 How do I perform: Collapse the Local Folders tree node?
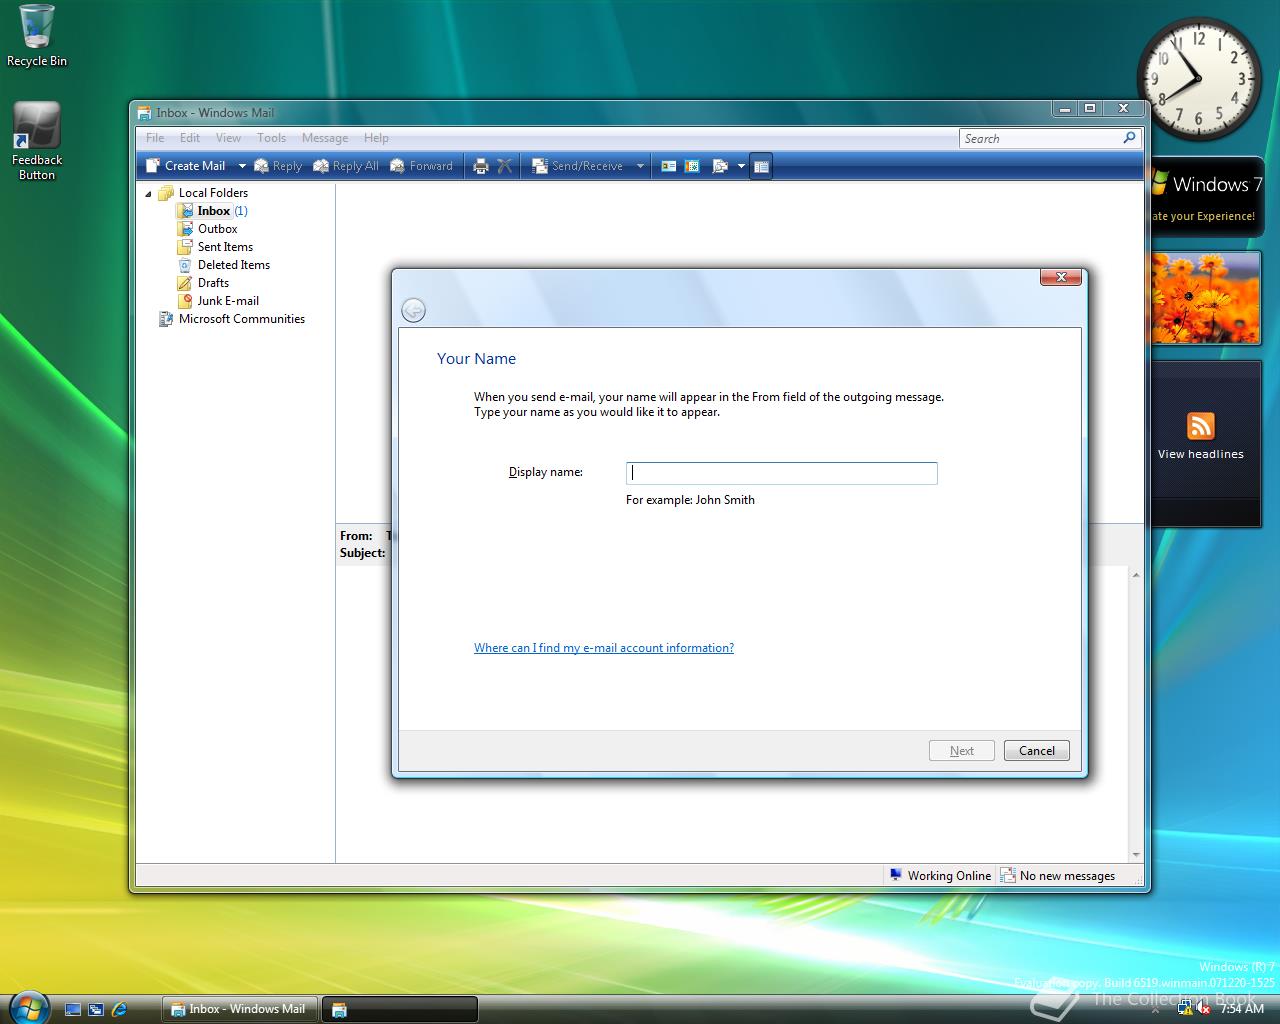149,194
